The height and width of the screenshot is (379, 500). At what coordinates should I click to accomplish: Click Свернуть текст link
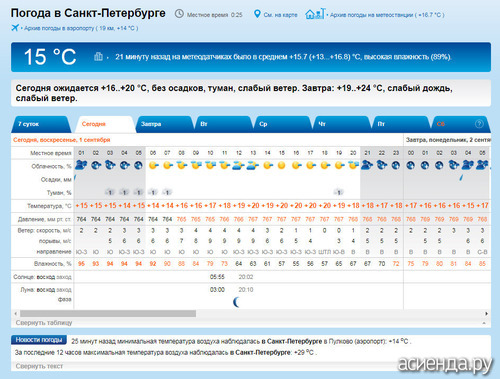39,366
